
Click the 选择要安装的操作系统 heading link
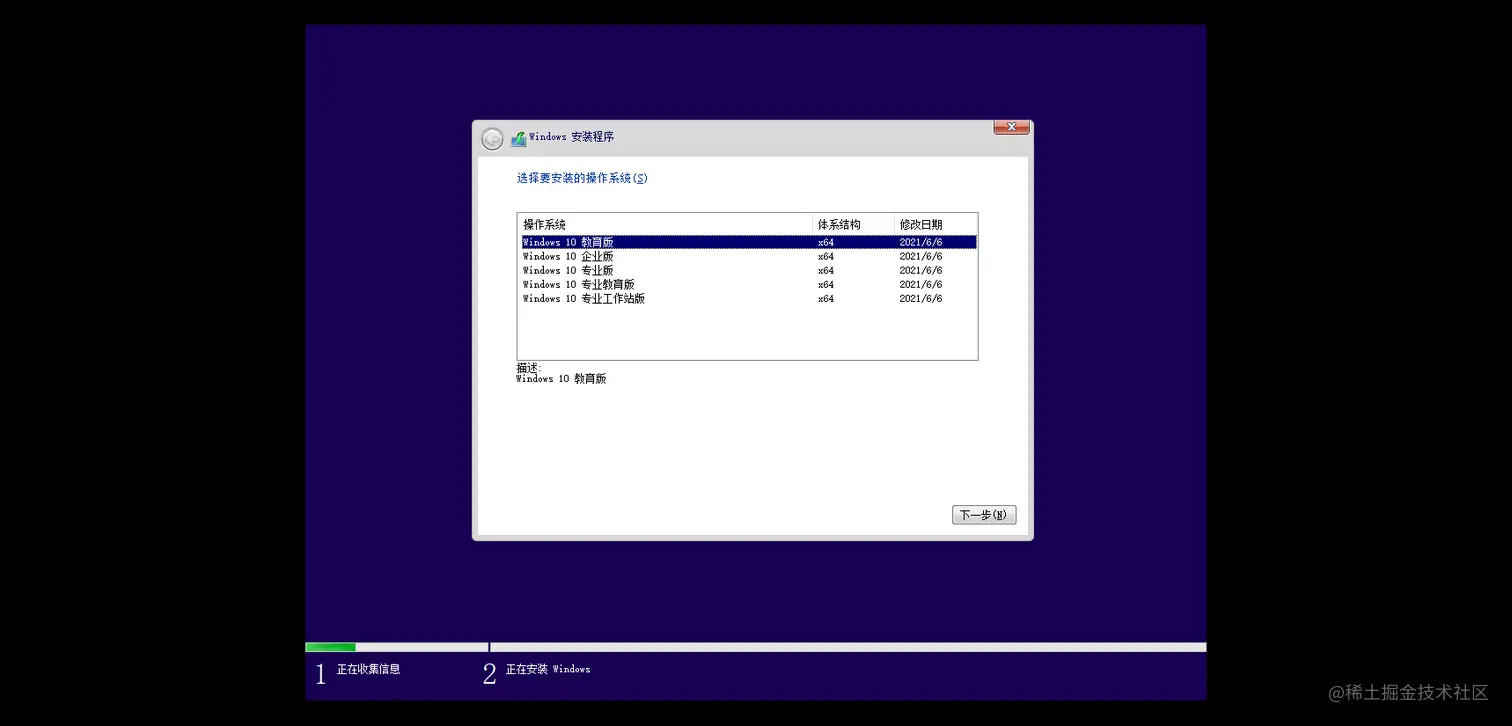coord(580,177)
